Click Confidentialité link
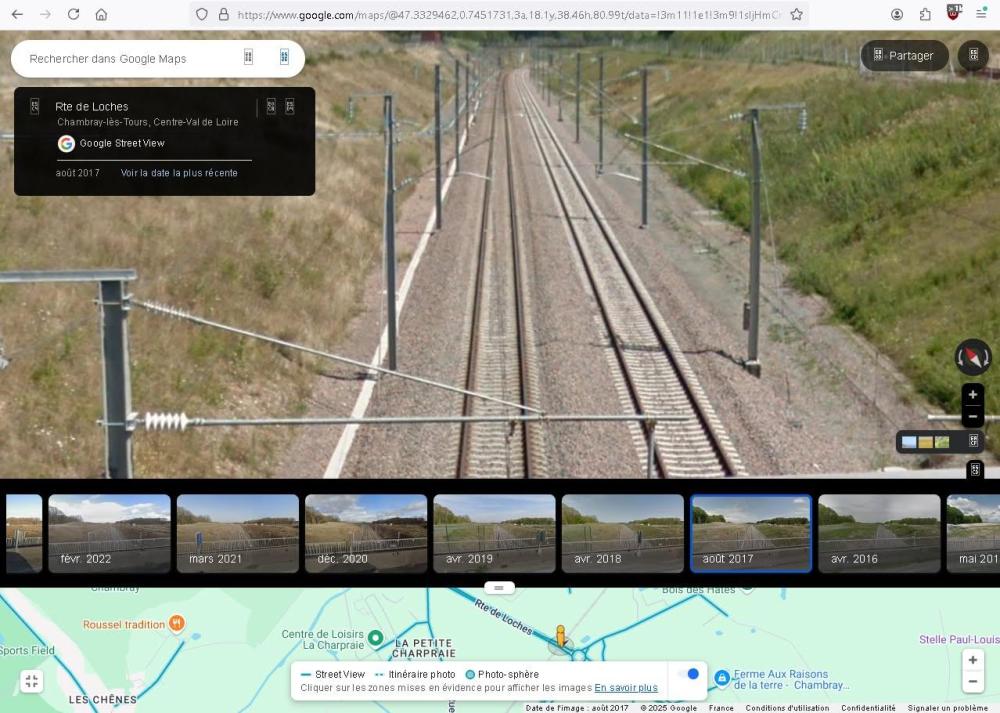The image size is (1000, 713). [x=868, y=708]
